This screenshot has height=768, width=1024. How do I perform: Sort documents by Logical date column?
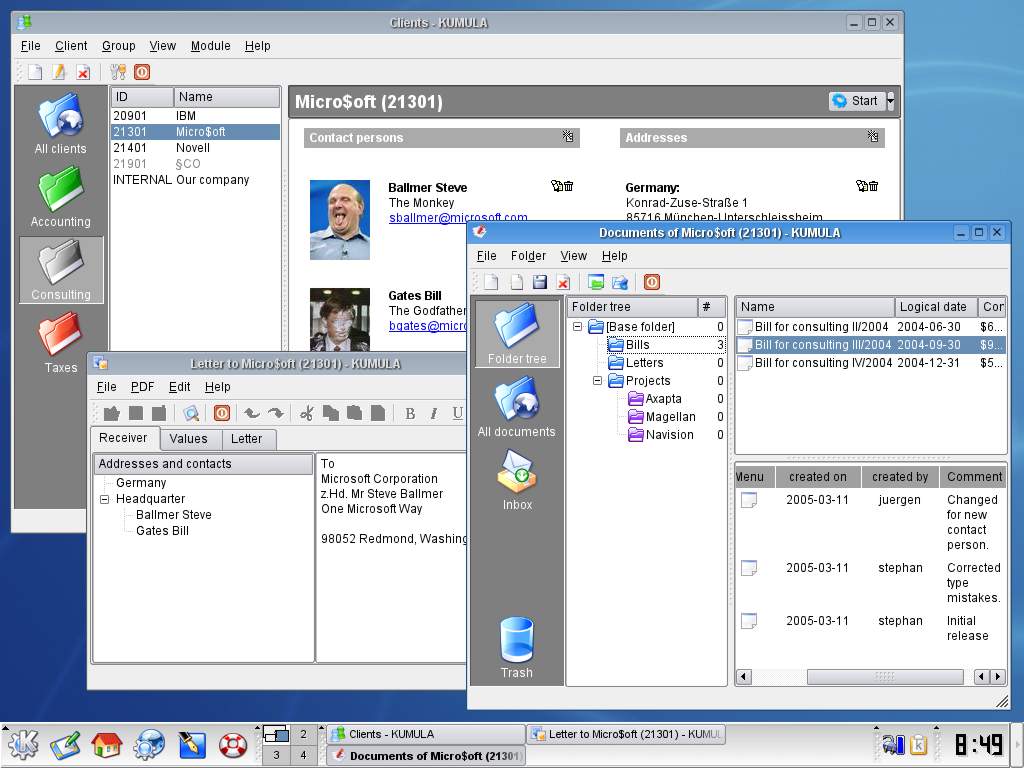point(935,307)
